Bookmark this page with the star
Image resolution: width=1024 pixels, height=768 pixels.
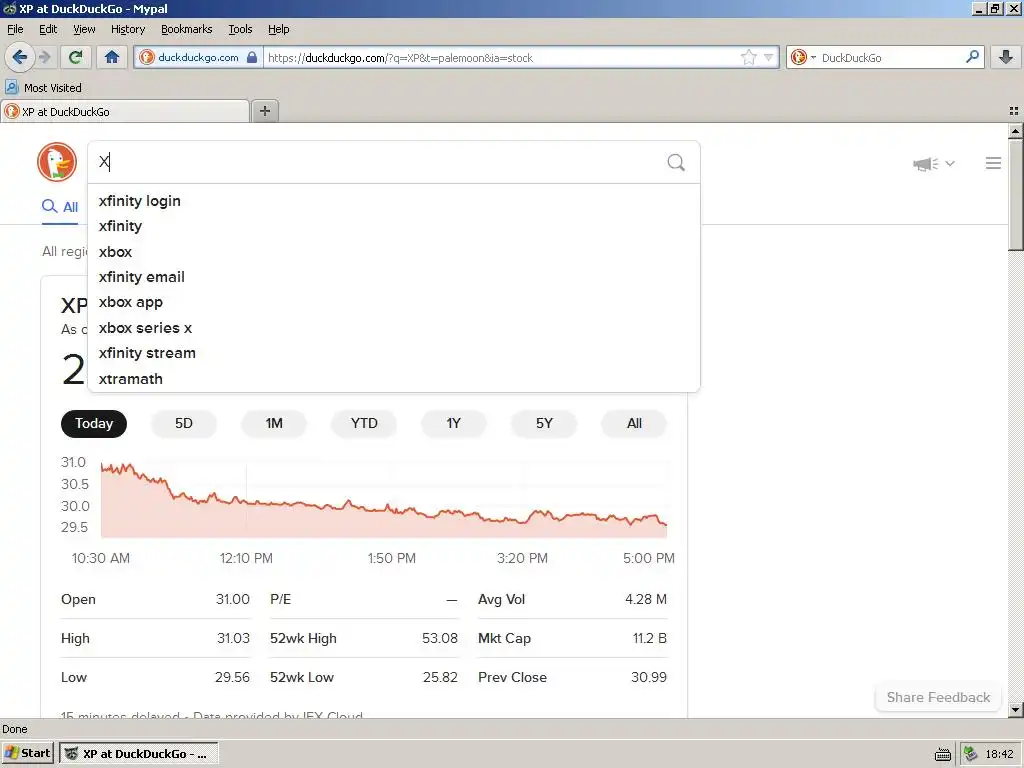pos(748,57)
